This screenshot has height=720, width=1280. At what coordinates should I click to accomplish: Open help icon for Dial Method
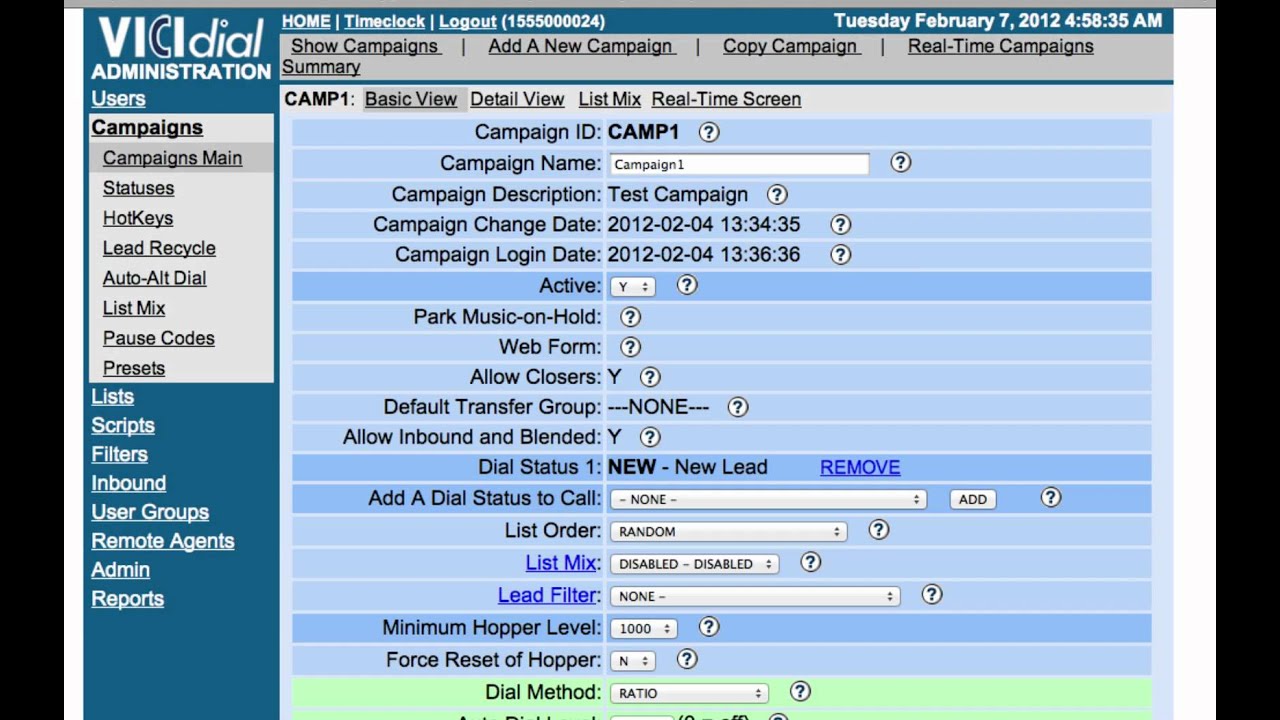click(800, 691)
